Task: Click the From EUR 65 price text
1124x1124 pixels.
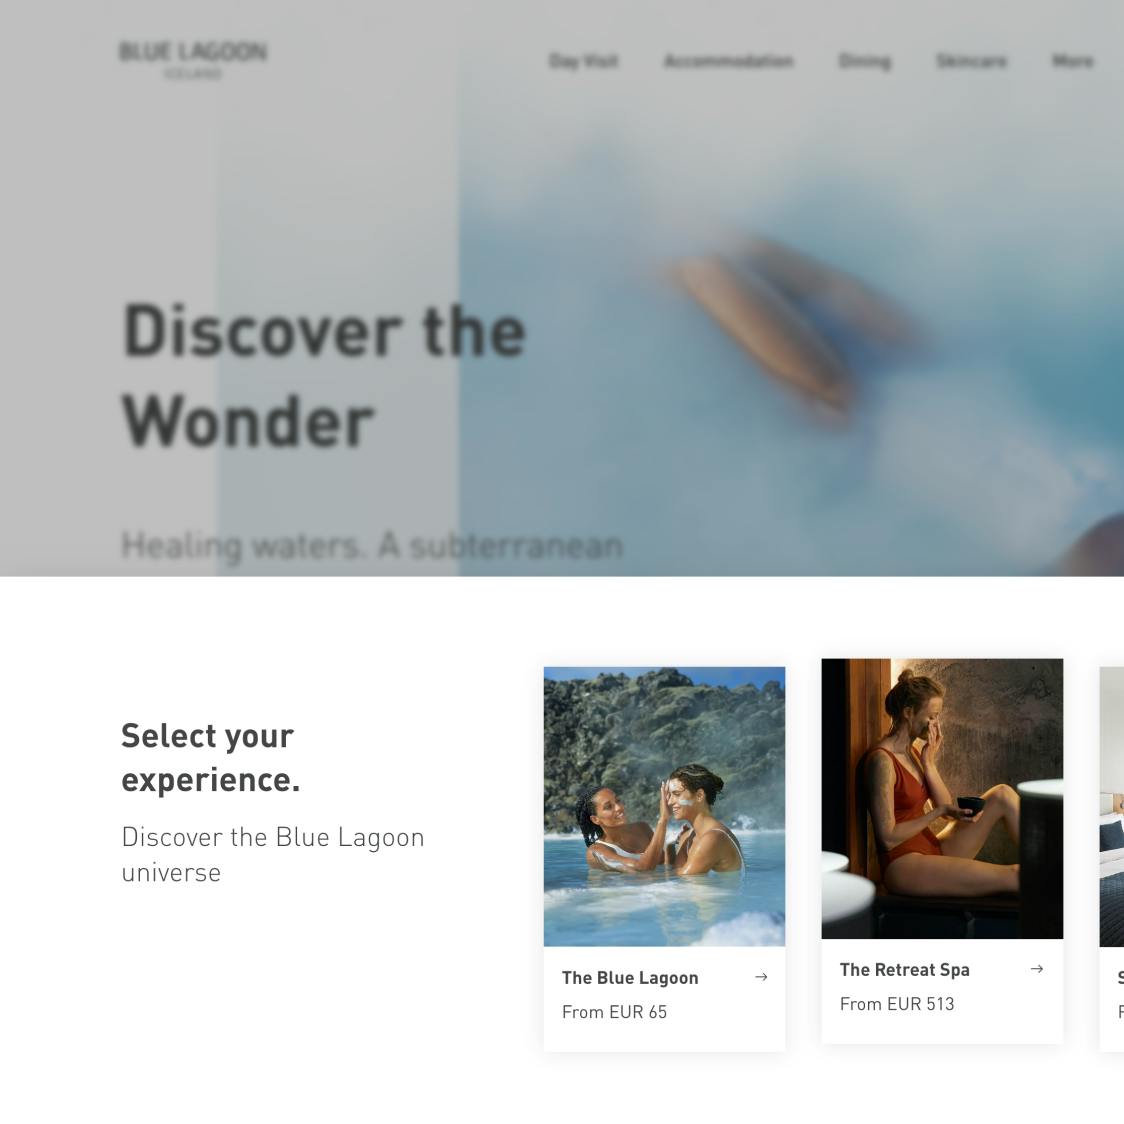Action: pyautogui.click(x=614, y=1012)
